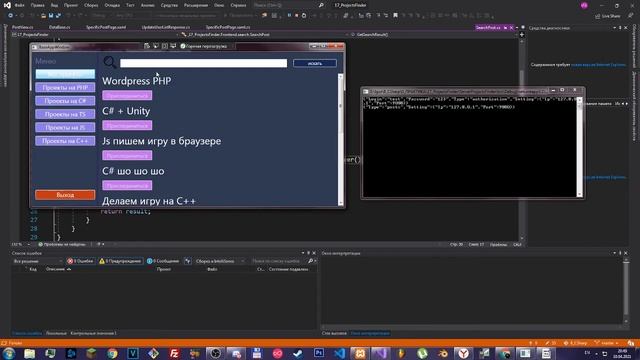Viewport: 640px width, 360px height.
Task: Open the 'Все решение' scope dropdown in Error List
Action: [x=38, y=261]
